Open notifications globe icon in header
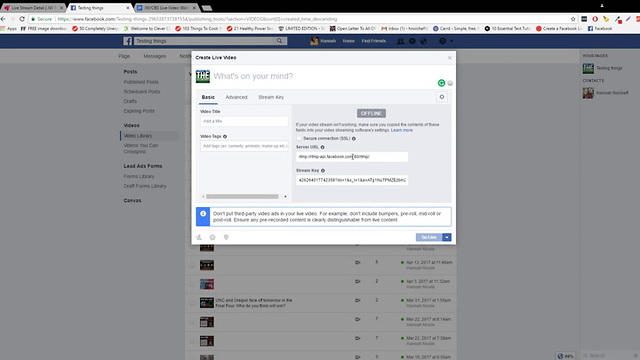This screenshot has width=640, height=360. click(424, 41)
